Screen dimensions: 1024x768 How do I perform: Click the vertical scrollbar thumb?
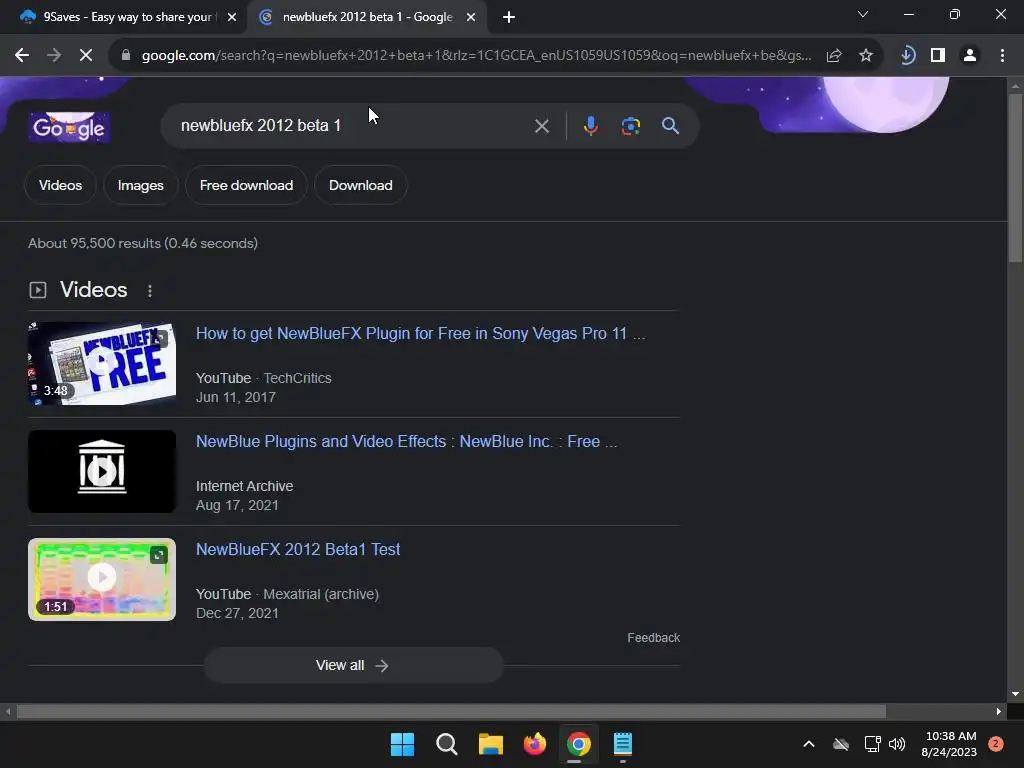point(1015,178)
